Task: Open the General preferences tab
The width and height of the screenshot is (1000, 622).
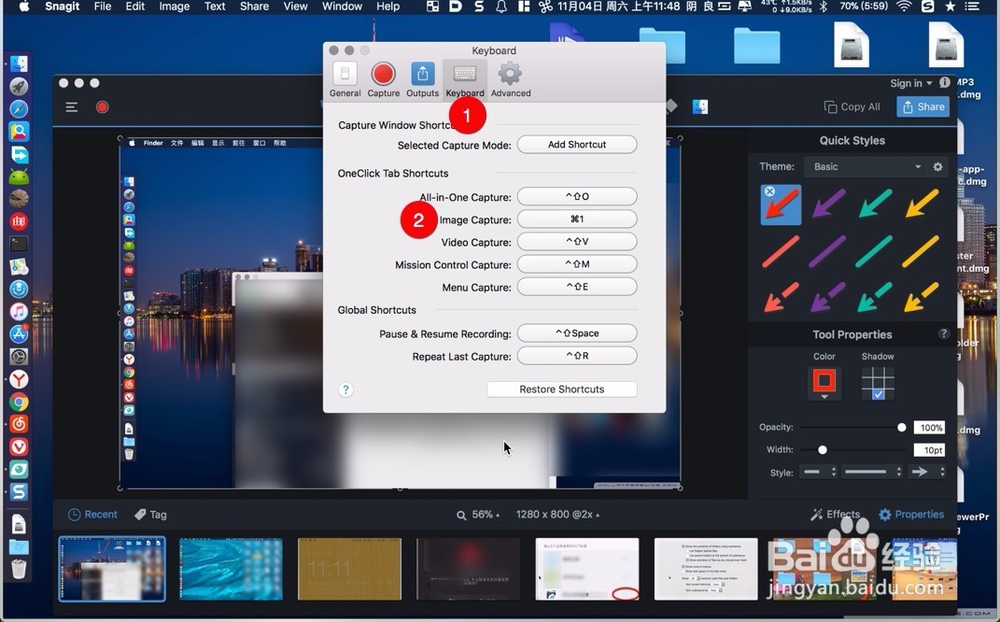Action: [x=344, y=80]
